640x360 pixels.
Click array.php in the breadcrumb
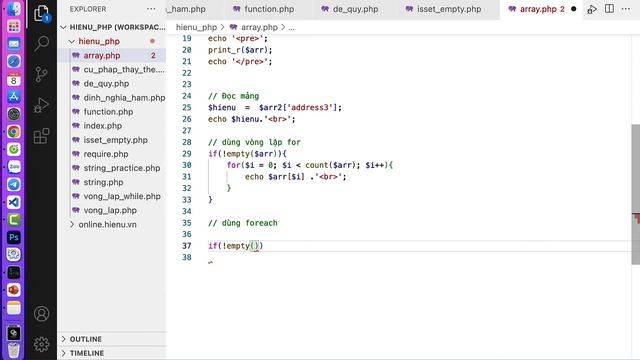click(259, 27)
